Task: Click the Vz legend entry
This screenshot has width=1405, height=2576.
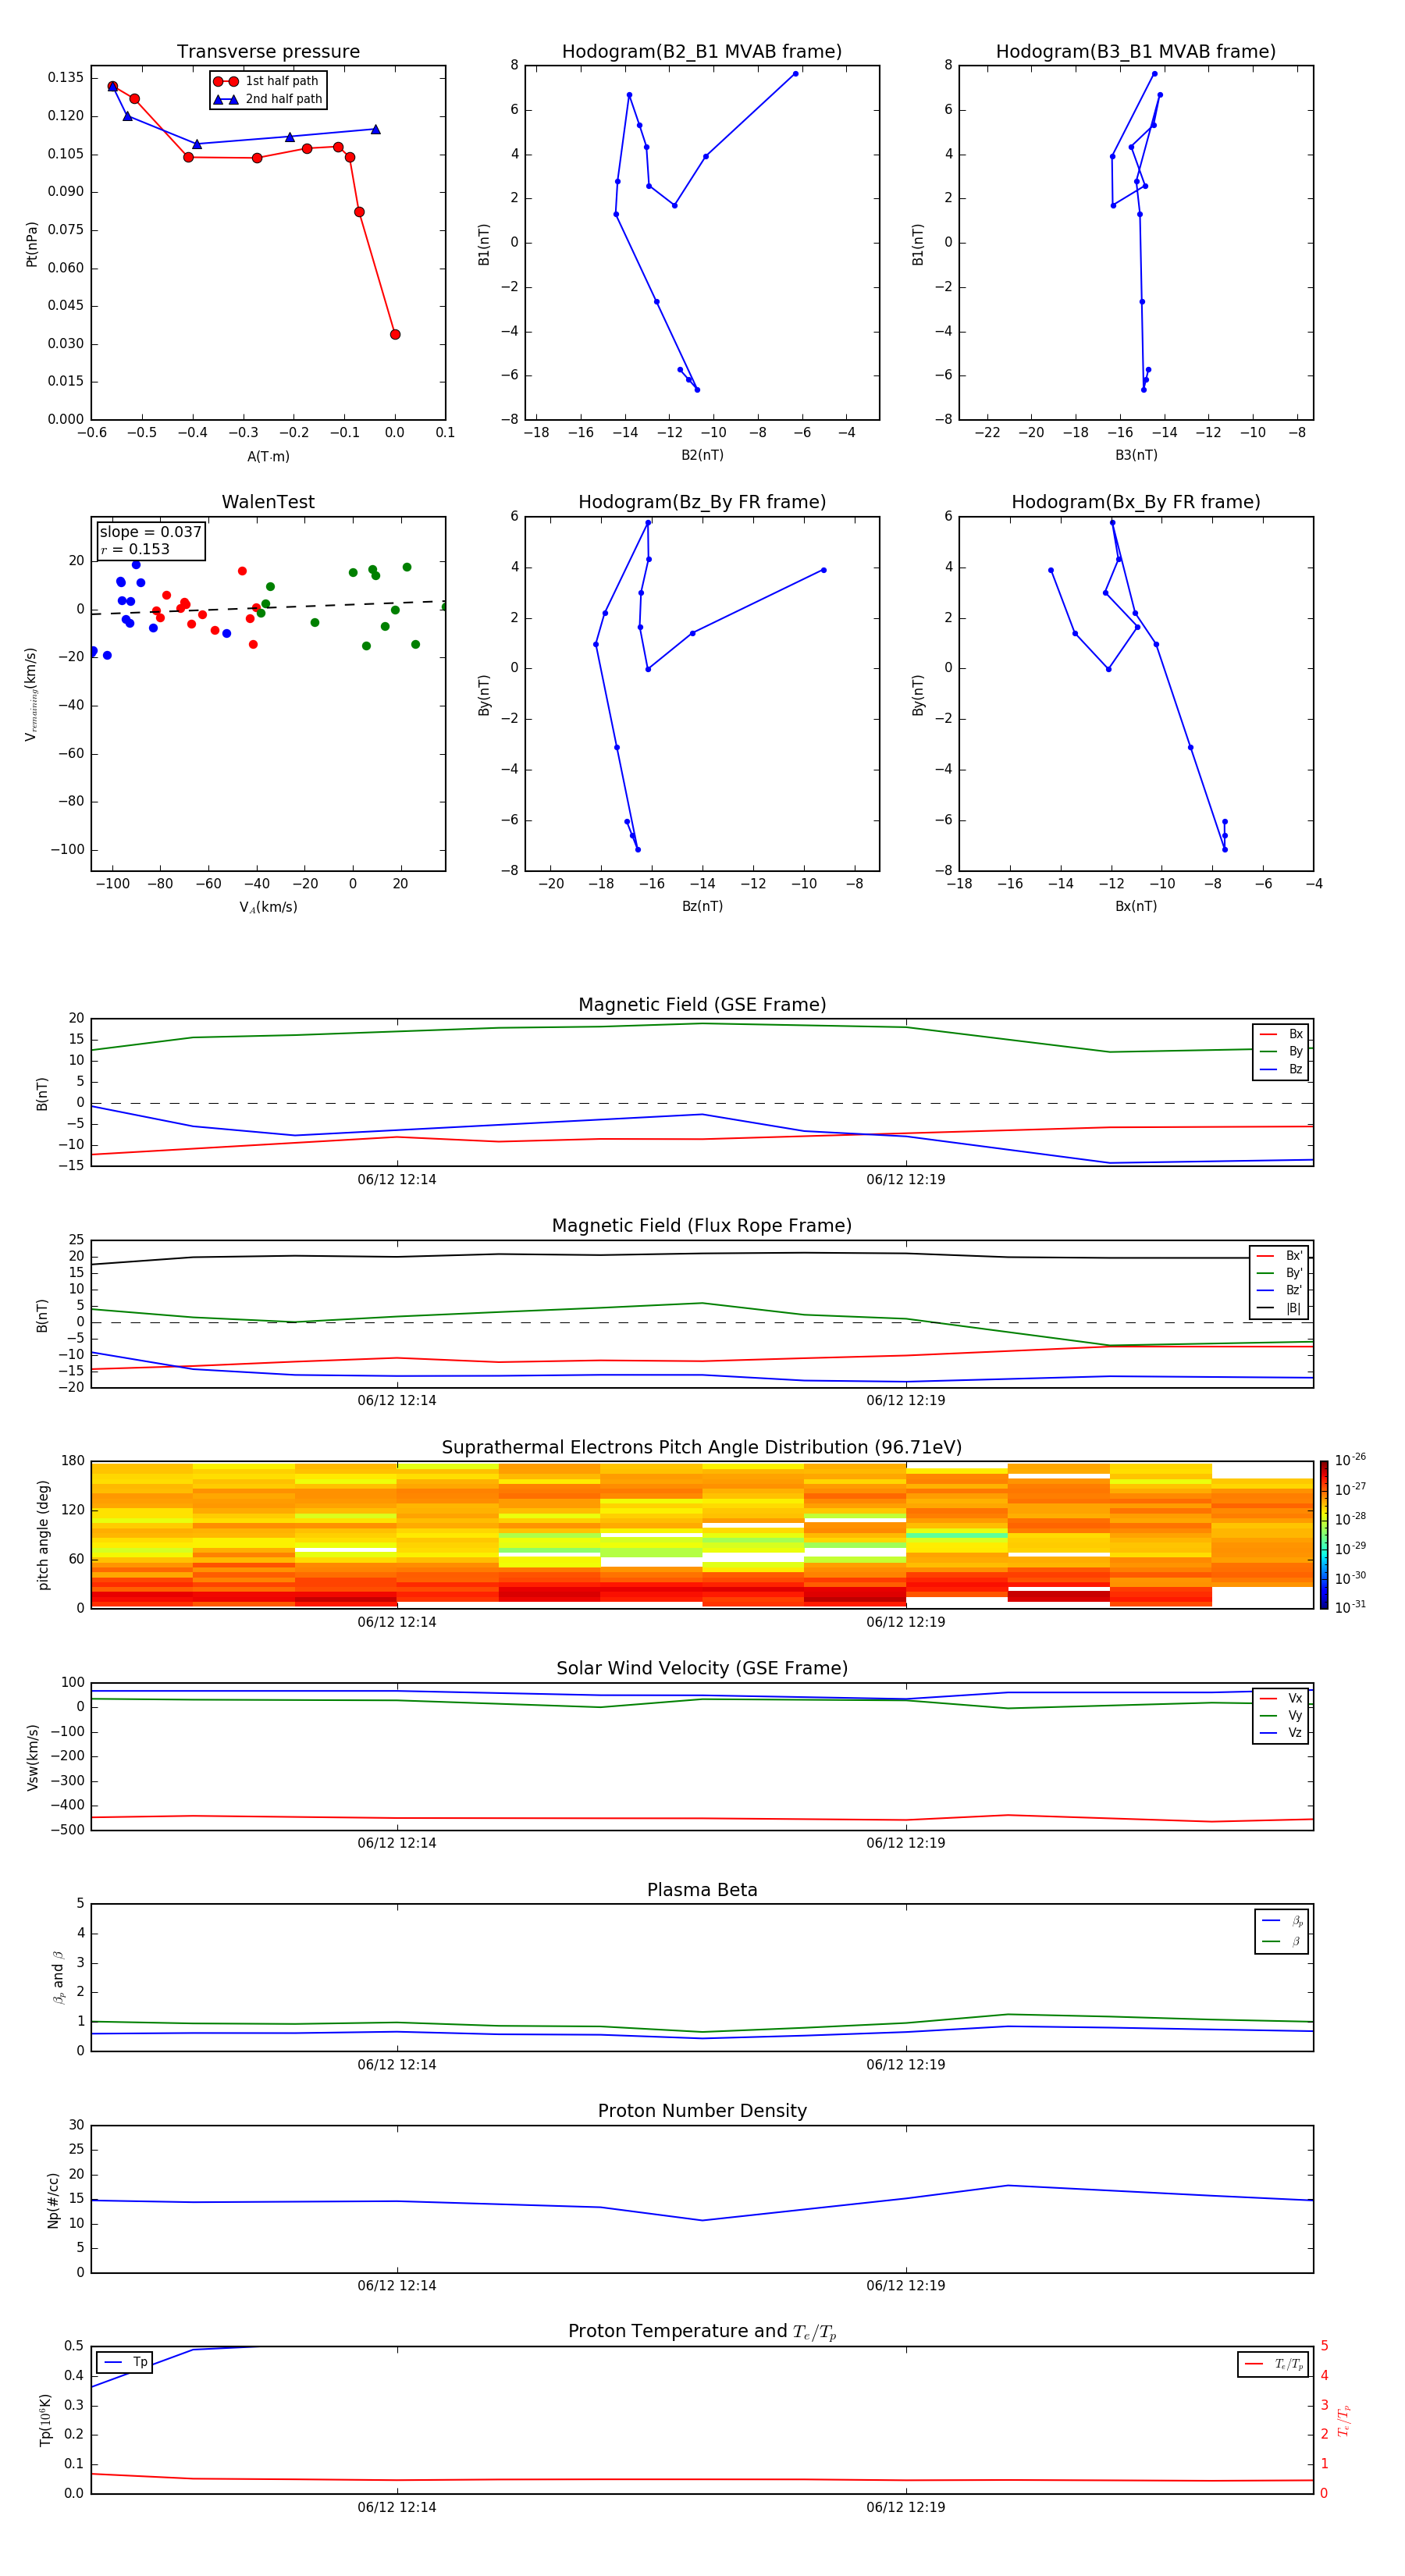Action: click(x=1281, y=1733)
